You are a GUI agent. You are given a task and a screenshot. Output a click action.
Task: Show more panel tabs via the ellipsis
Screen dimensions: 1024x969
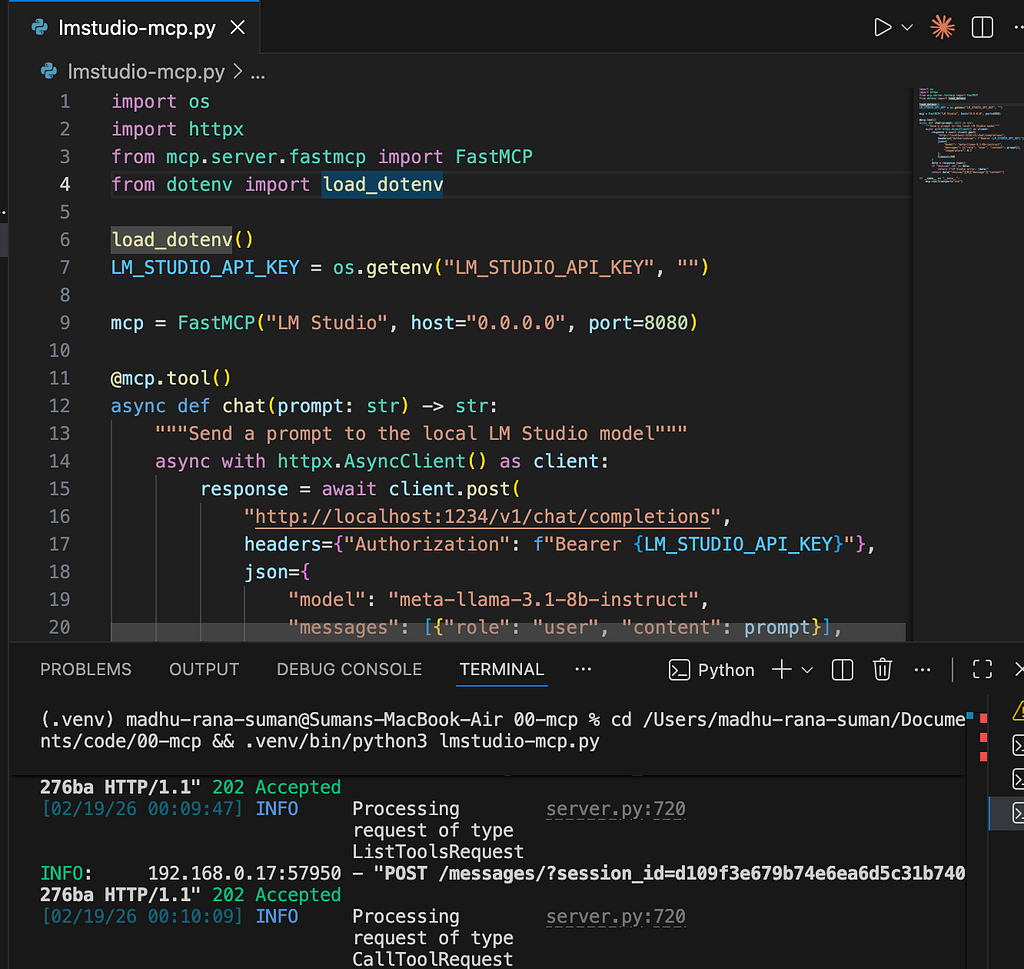click(583, 669)
